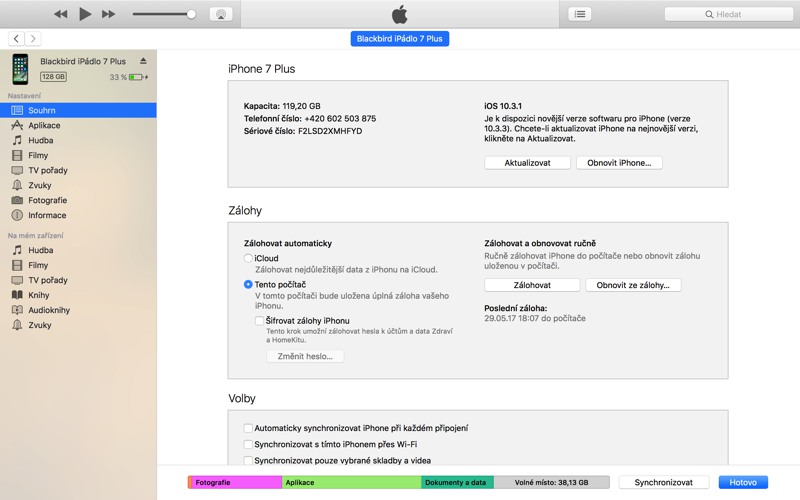Open the list view icon in toolbar

(580, 14)
